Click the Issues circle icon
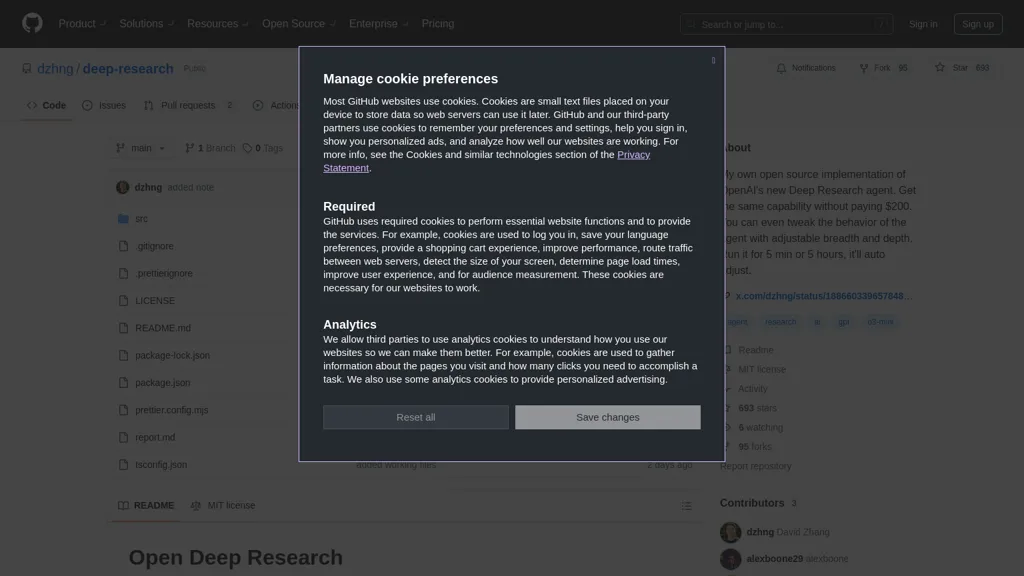Viewport: 1024px width, 576px height. (x=87, y=105)
